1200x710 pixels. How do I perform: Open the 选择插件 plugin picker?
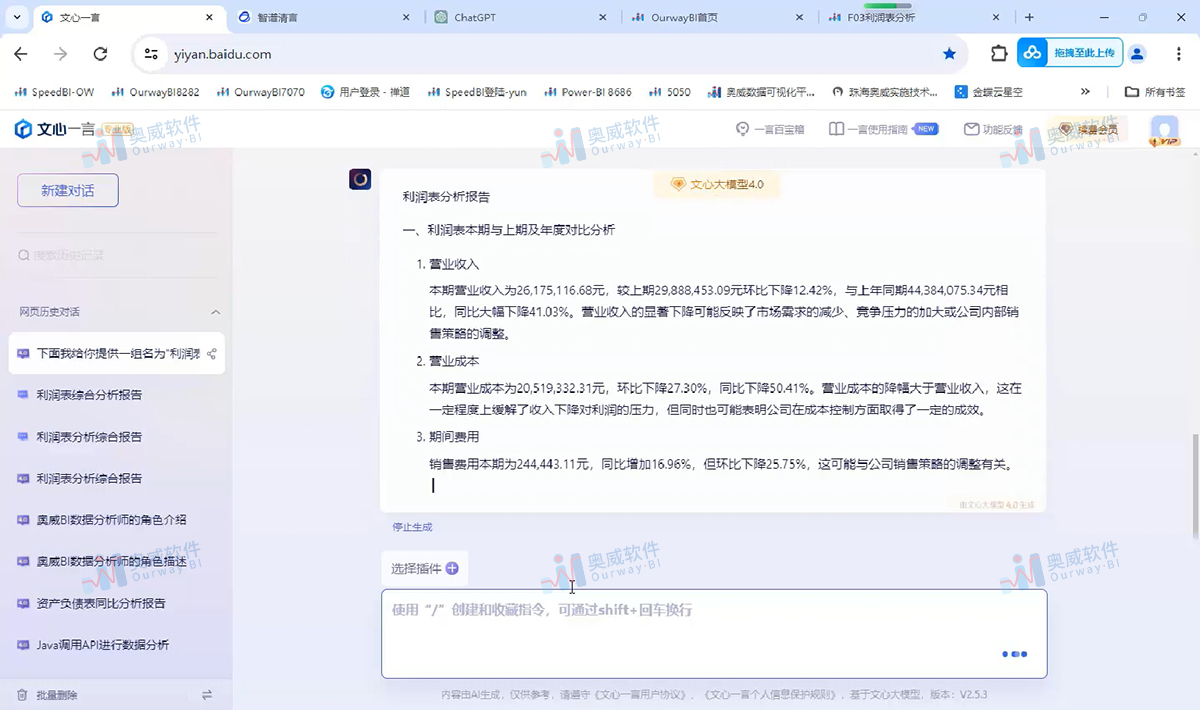pyautogui.click(x=421, y=567)
